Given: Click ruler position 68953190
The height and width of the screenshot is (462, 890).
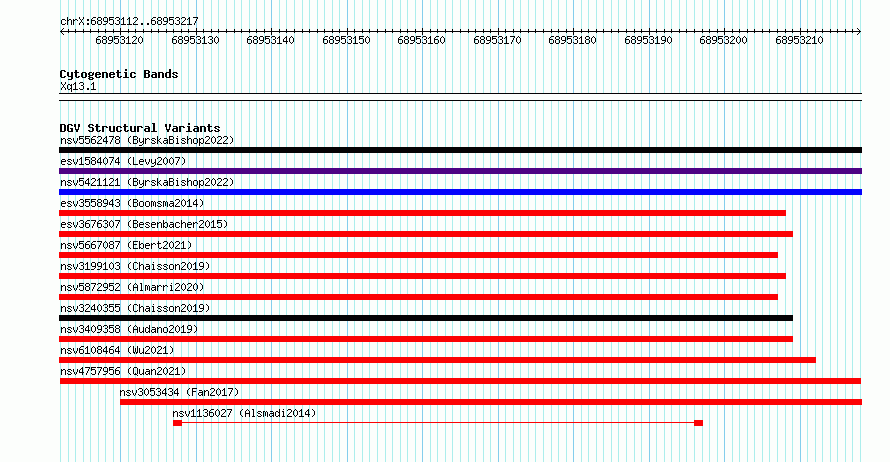Looking at the screenshot, I should coord(648,40).
